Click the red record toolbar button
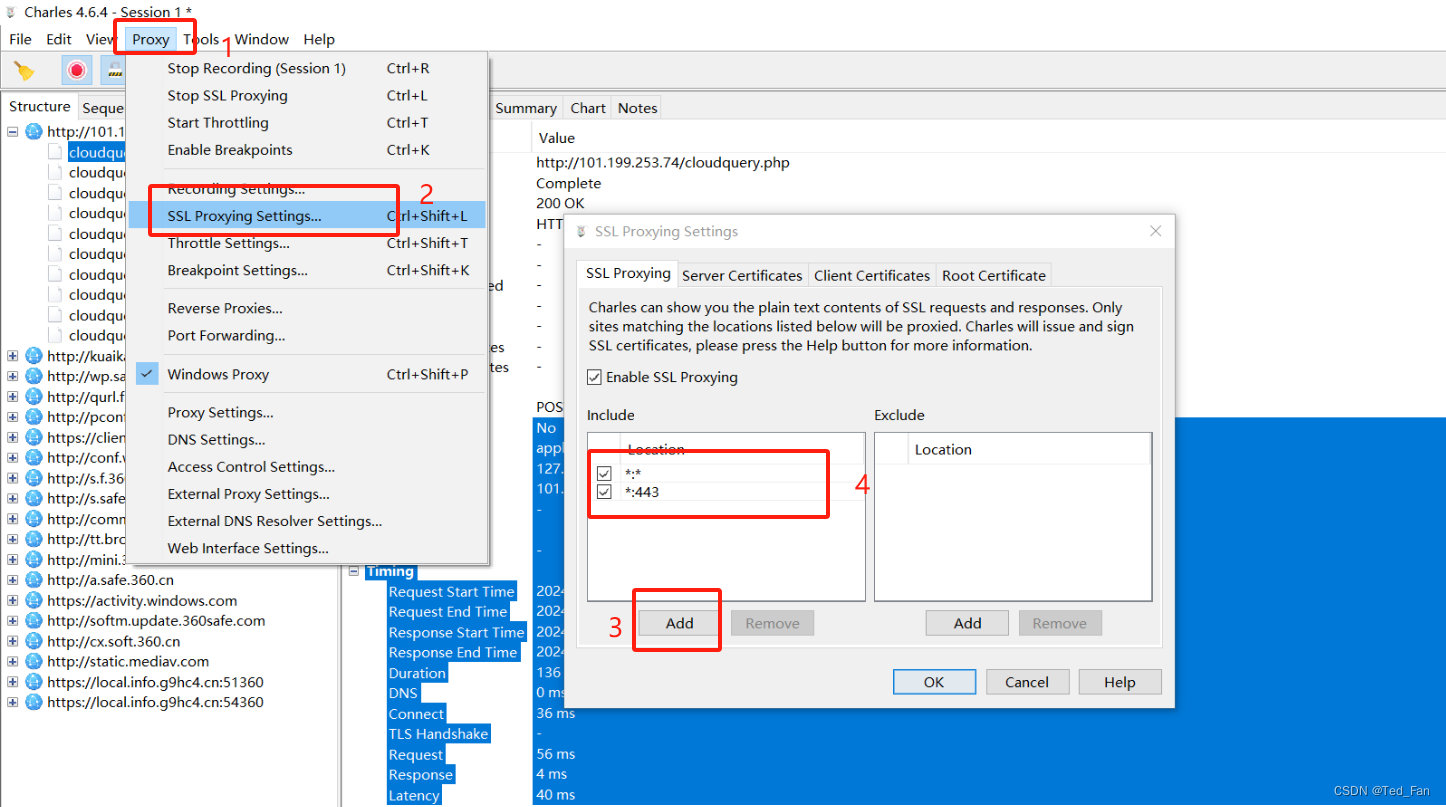Image resolution: width=1446 pixels, height=807 pixels. [x=77, y=70]
